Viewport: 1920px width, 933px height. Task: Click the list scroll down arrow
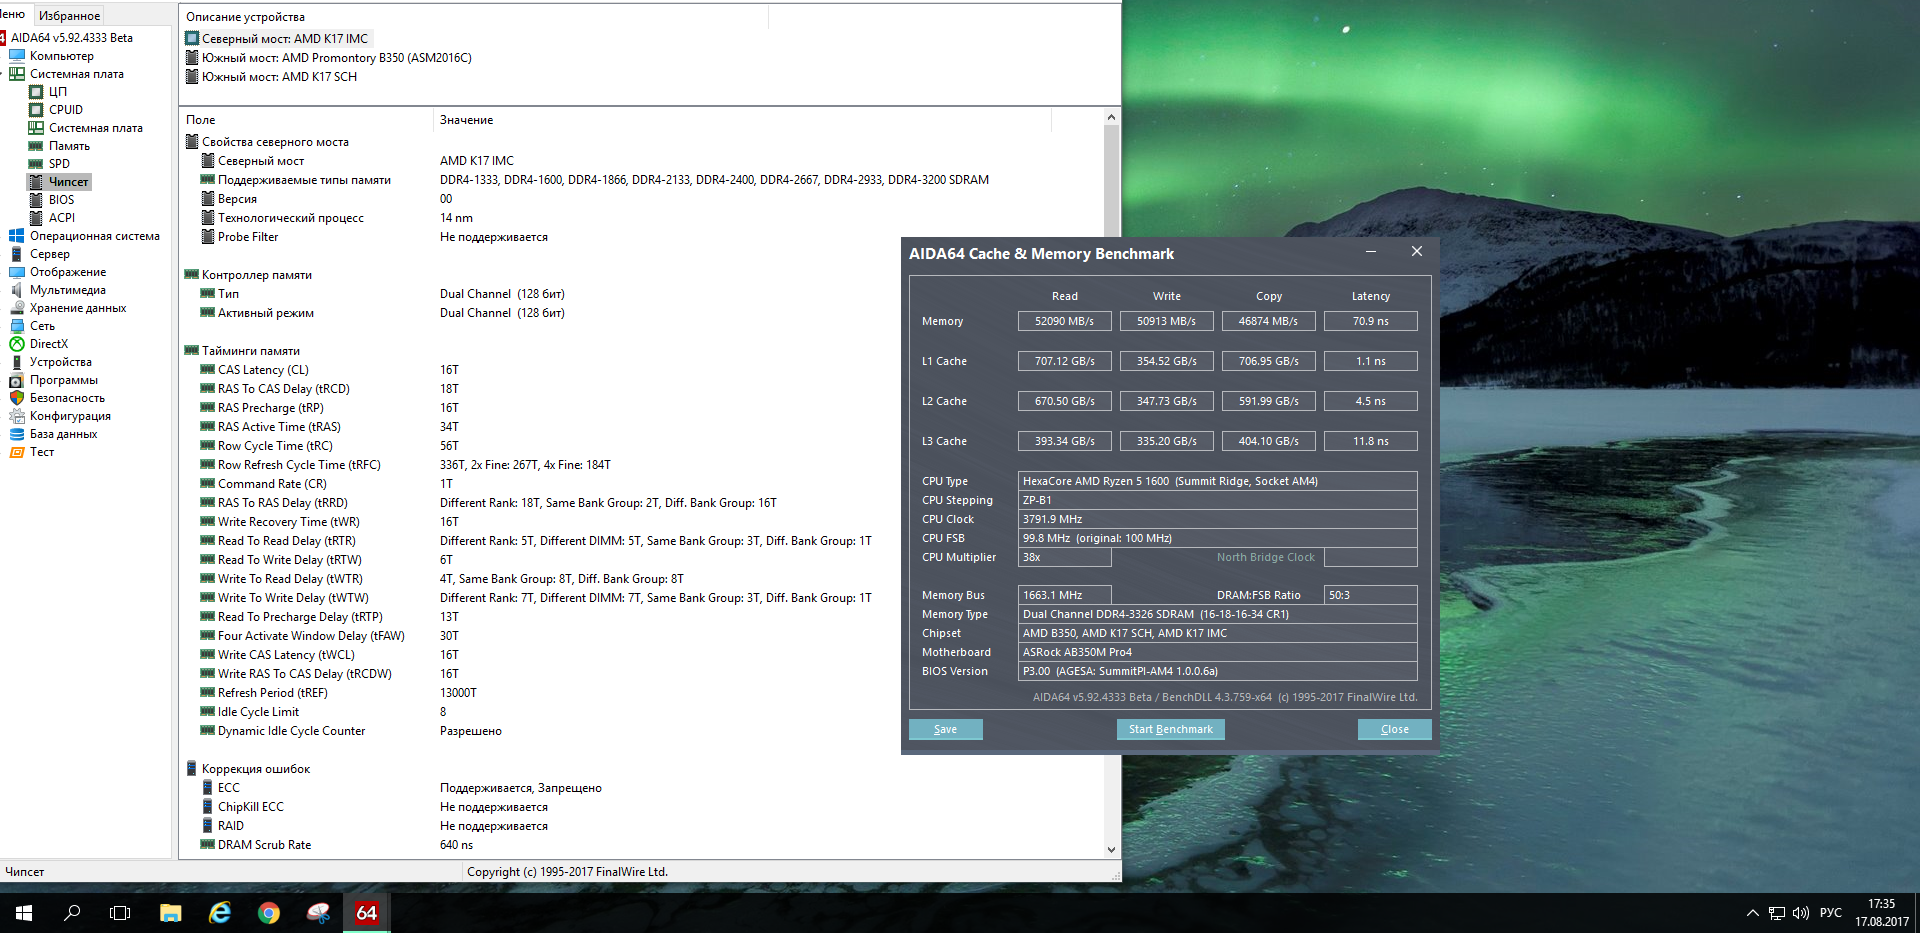click(x=1111, y=850)
